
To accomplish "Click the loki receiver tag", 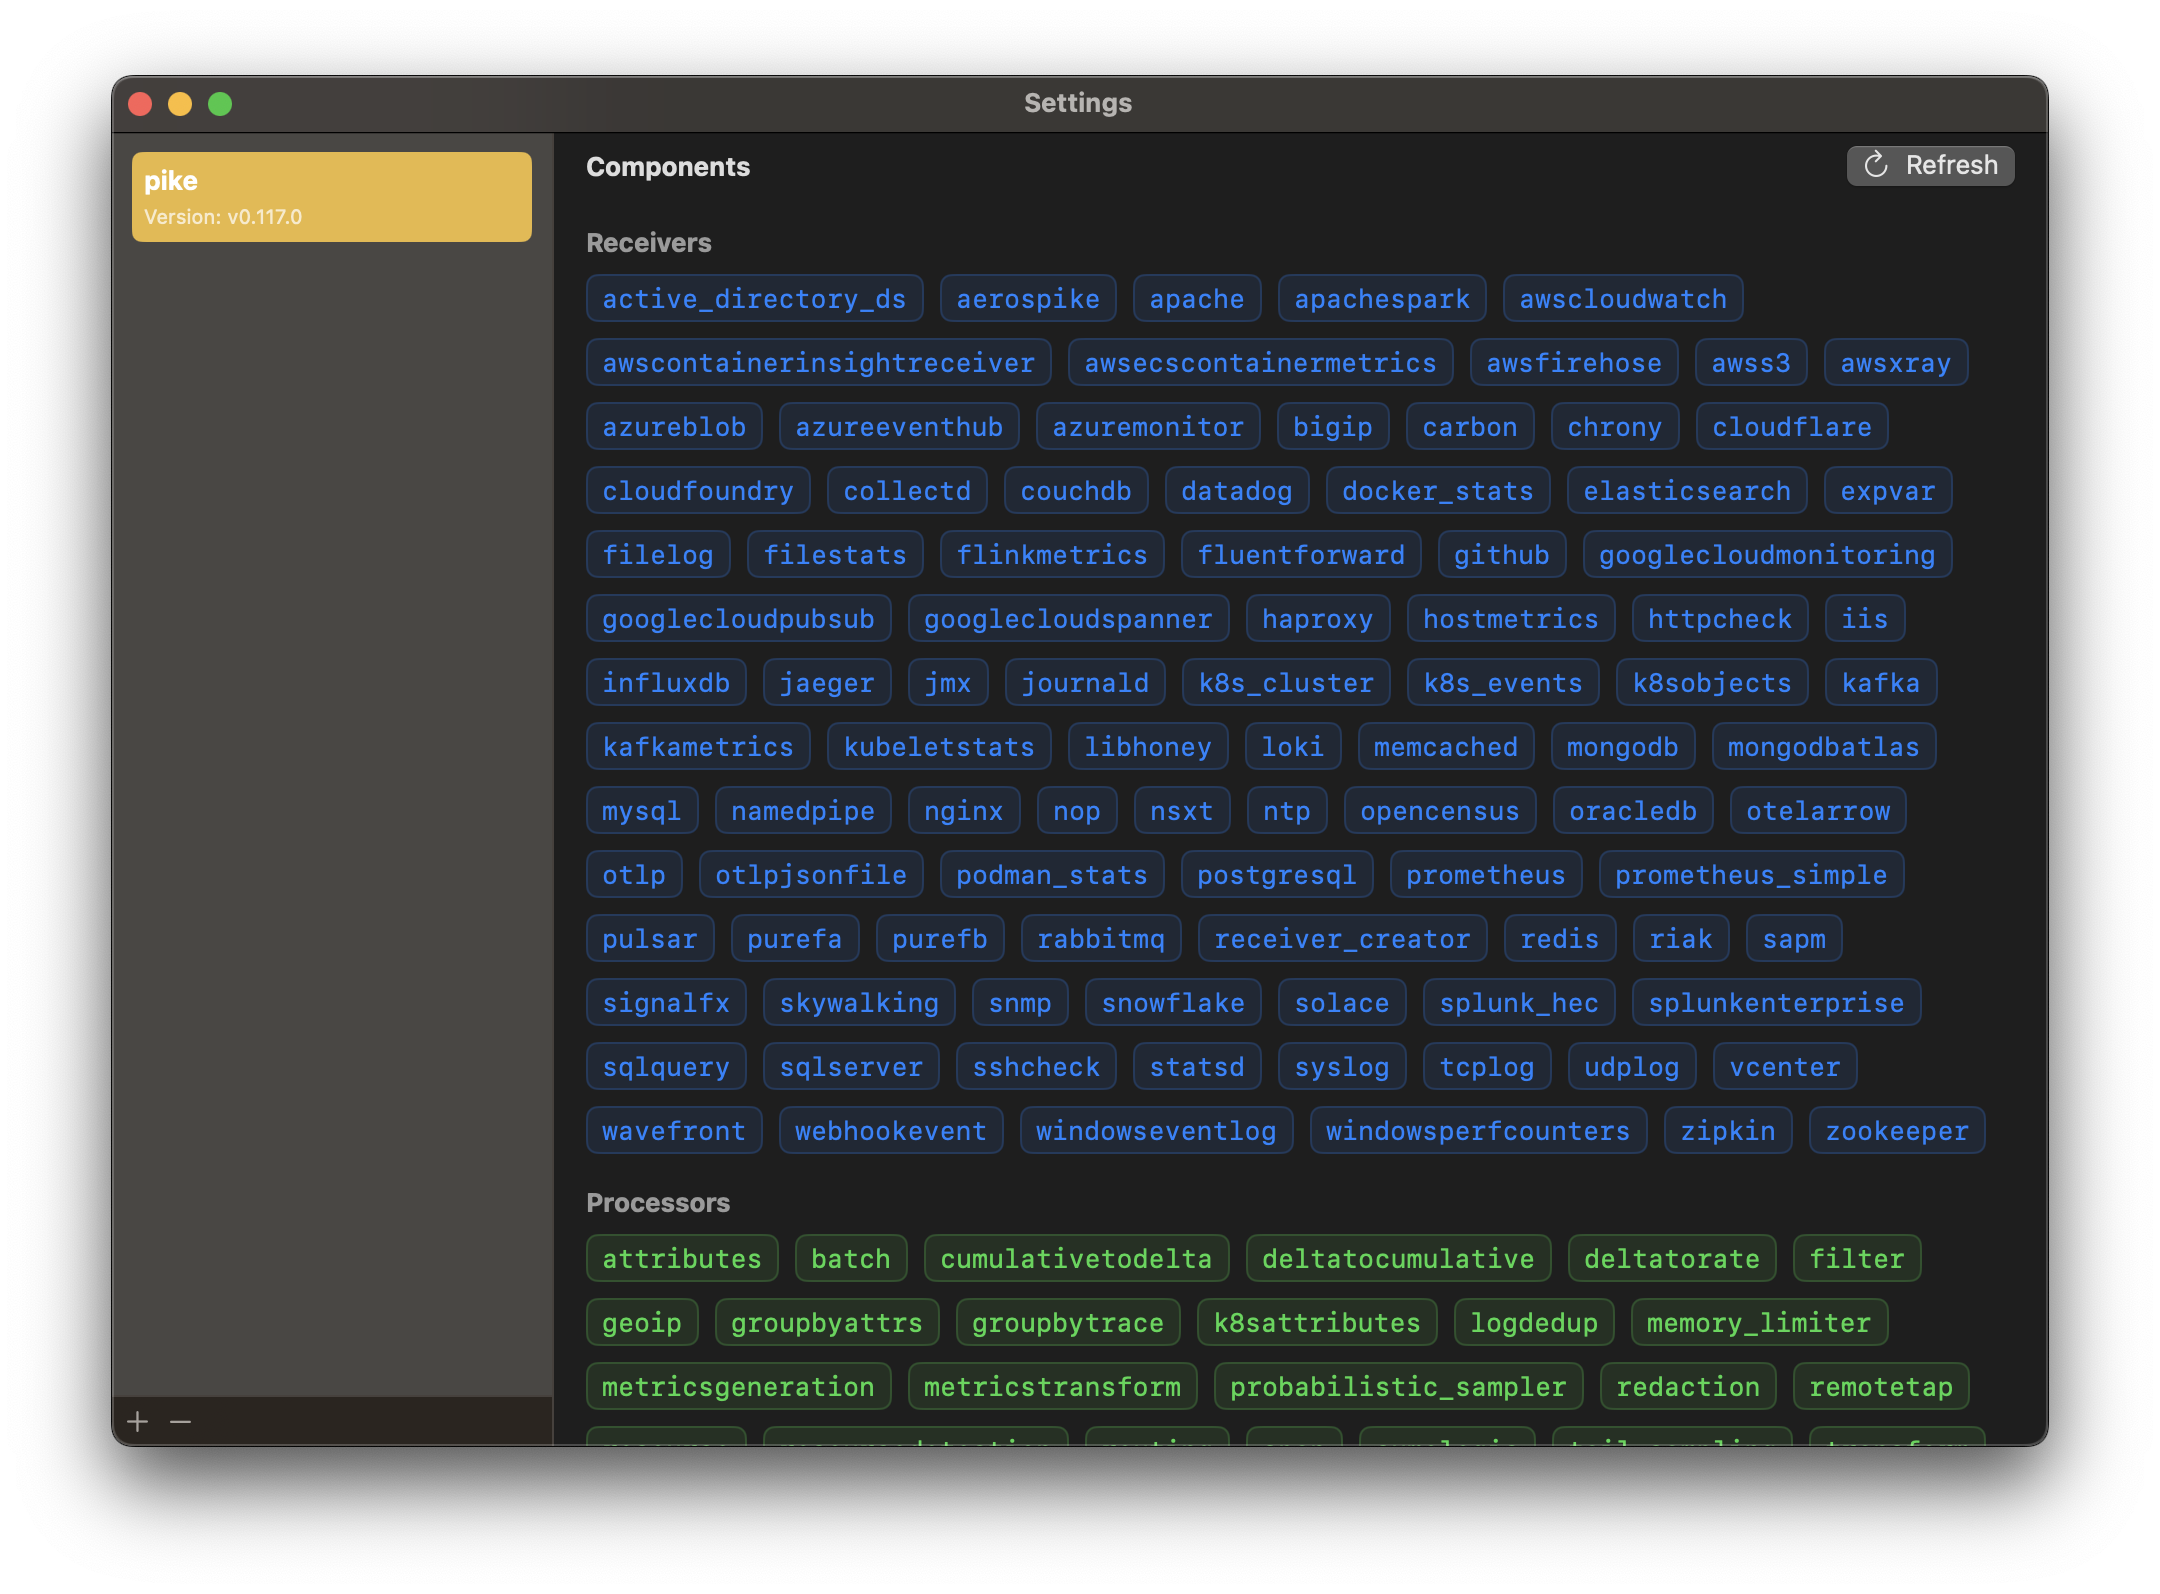I will [x=1292, y=747].
